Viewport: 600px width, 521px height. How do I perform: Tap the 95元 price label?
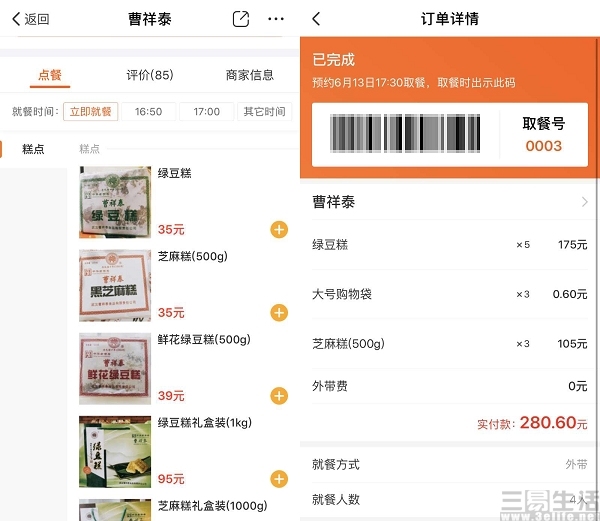click(171, 479)
